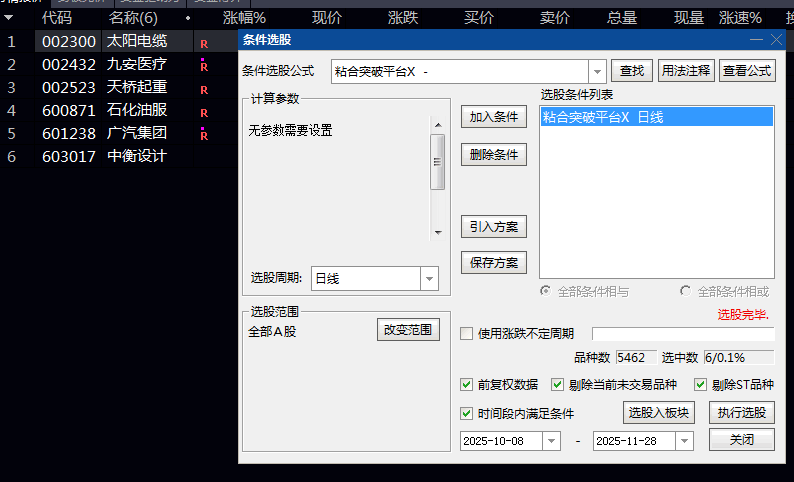Toggle 使用涨跌不定周期 checkbox
794x482 pixels.
coord(466,334)
